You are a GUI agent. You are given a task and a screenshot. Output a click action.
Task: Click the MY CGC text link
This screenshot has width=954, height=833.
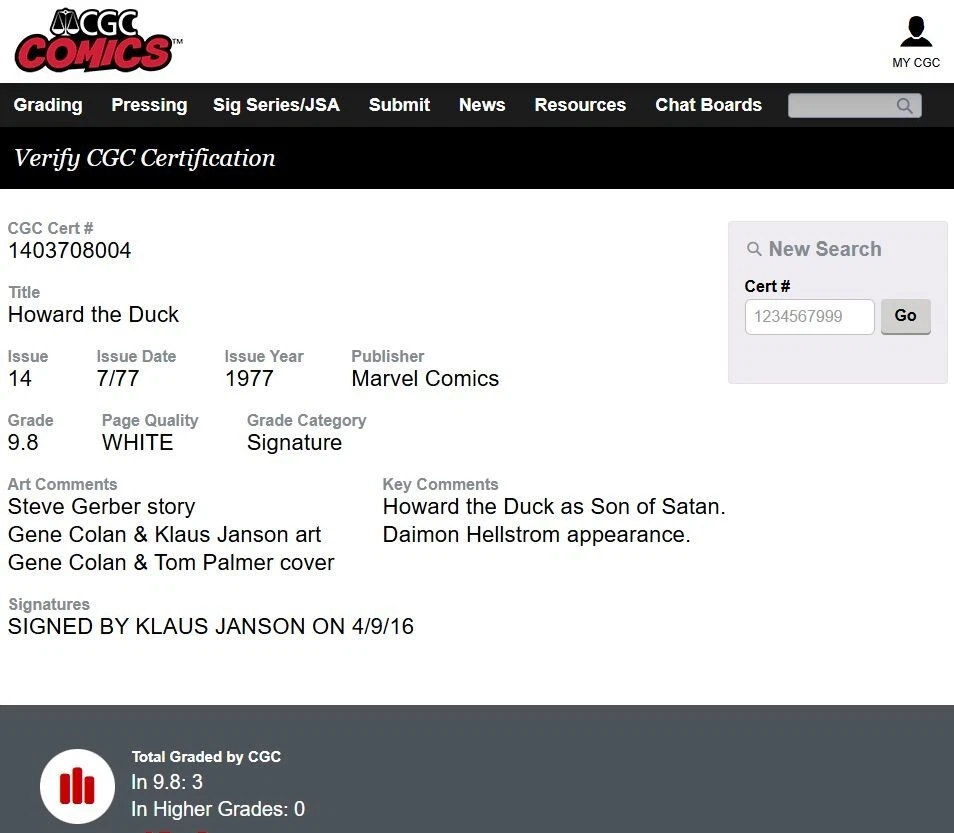[x=916, y=63]
